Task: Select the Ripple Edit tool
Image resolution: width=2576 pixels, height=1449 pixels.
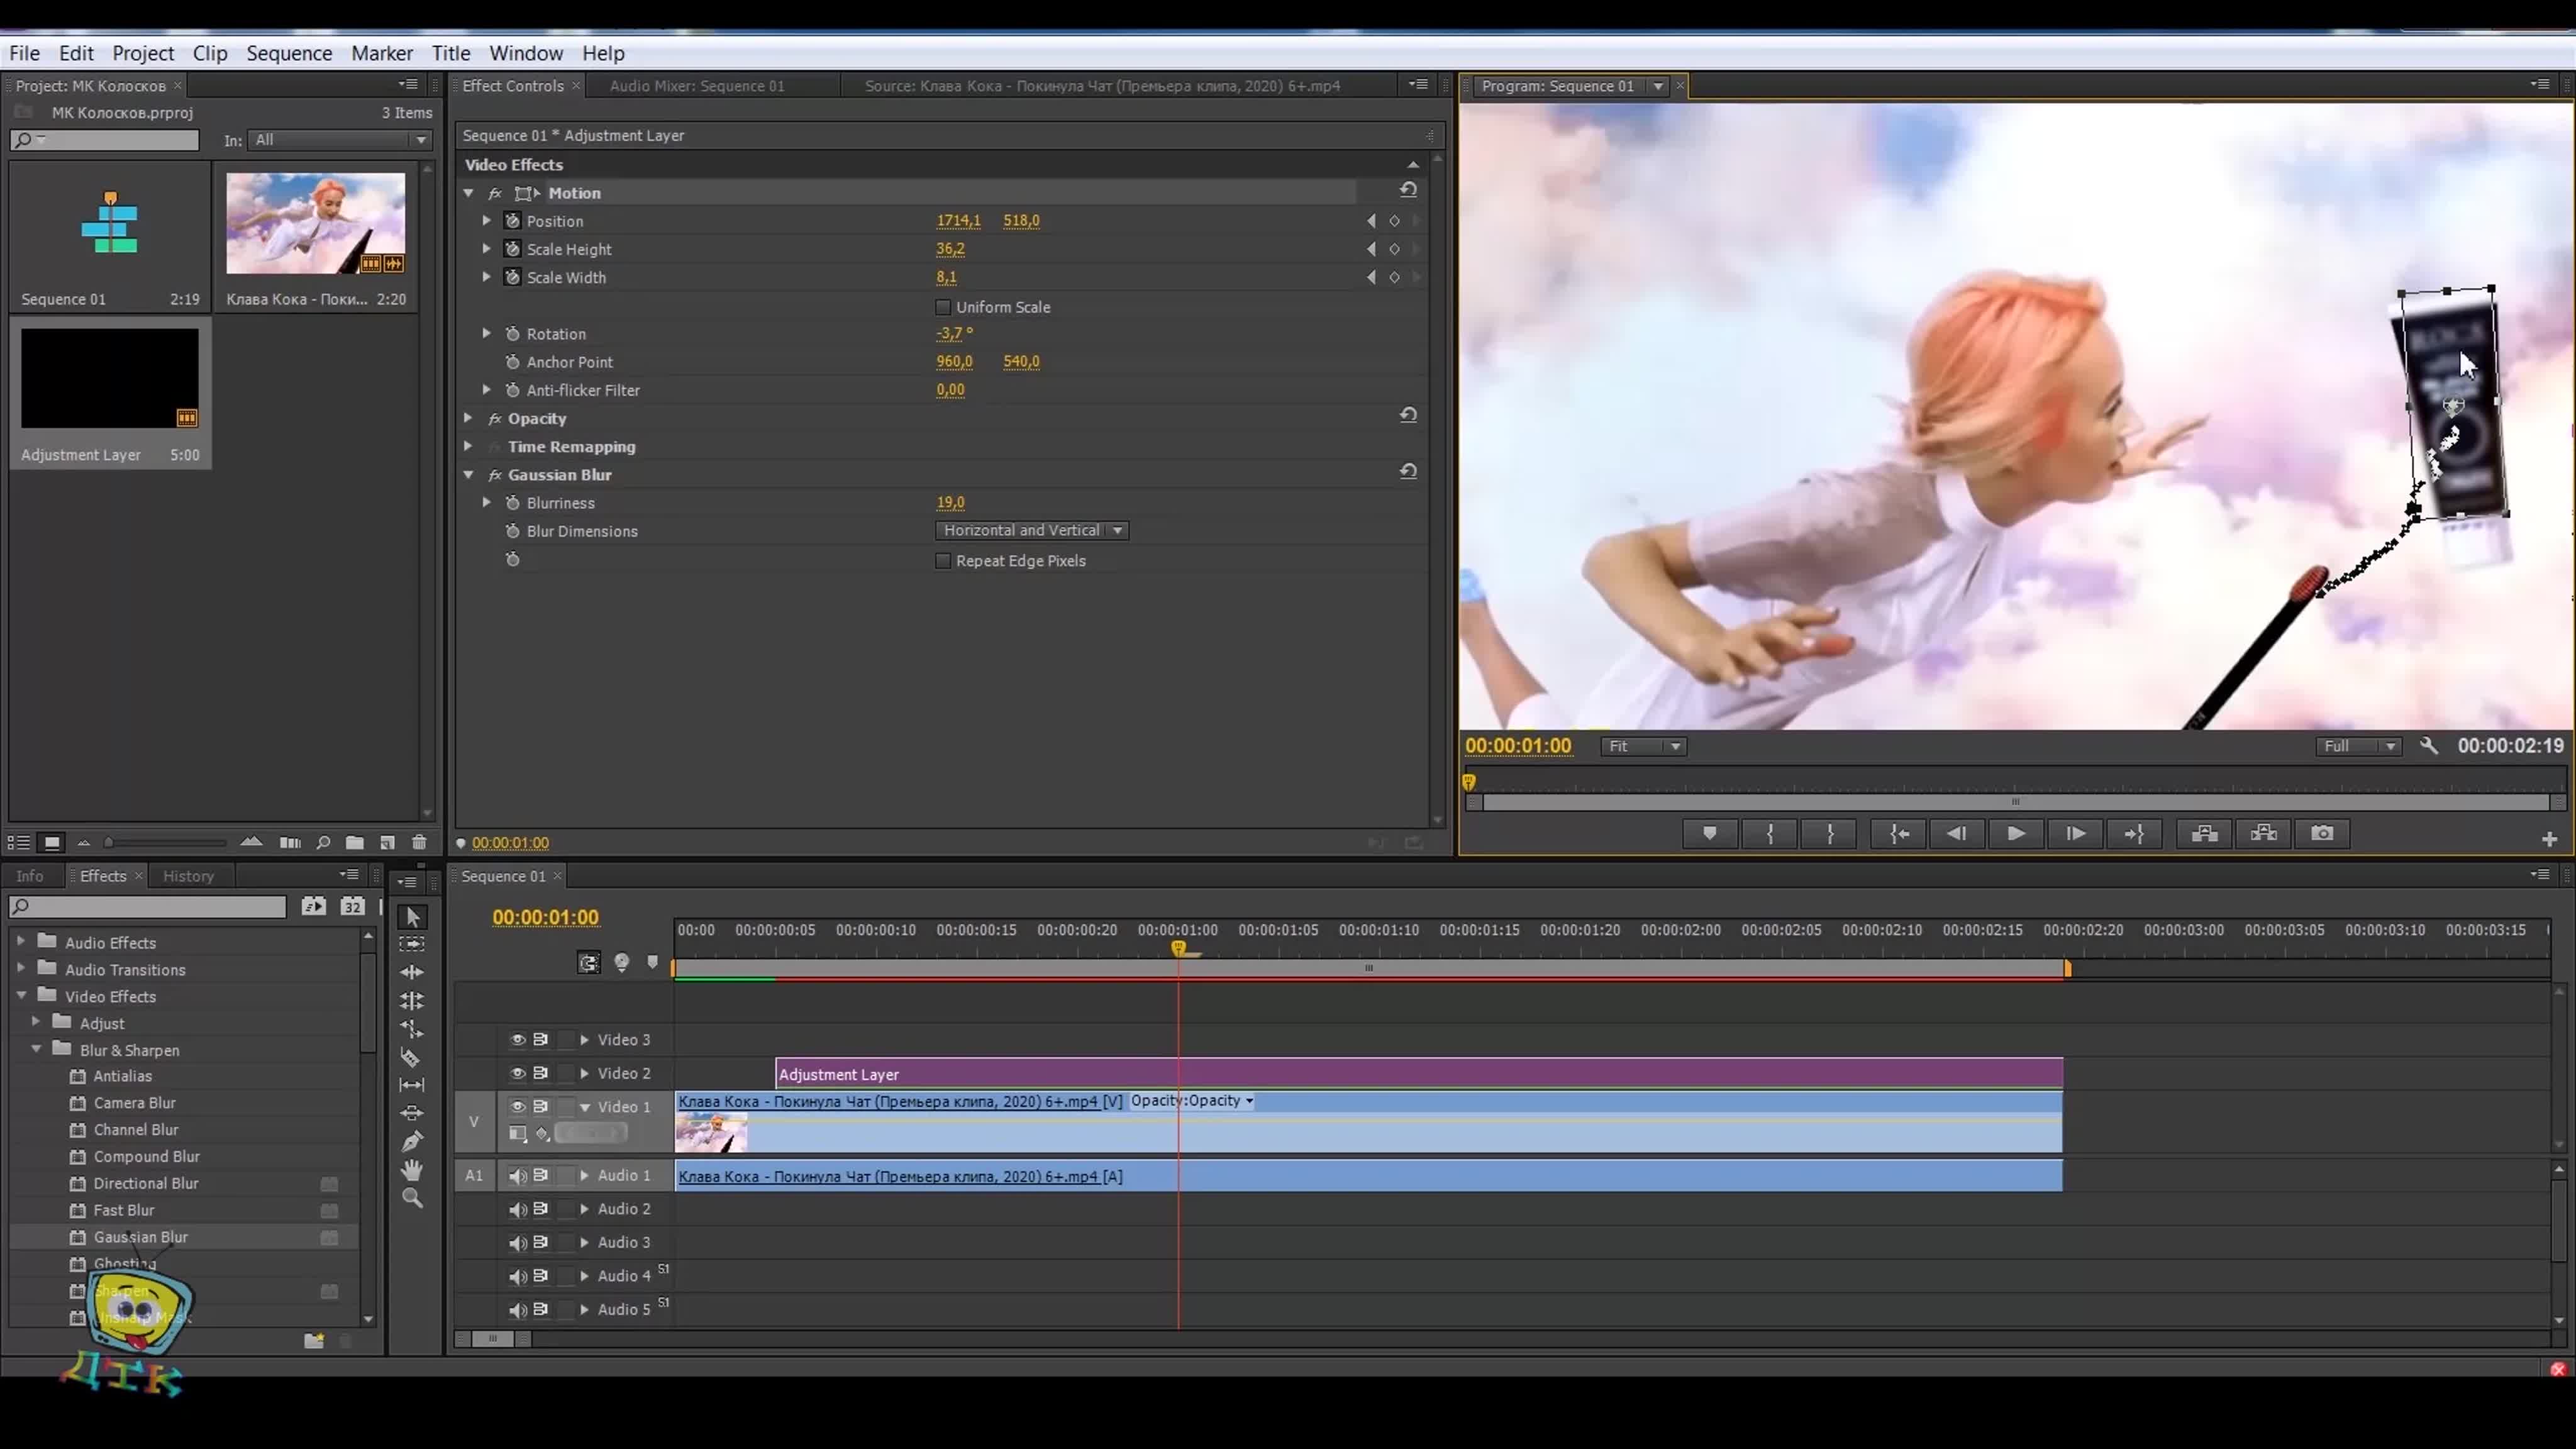Action: point(412,972)
